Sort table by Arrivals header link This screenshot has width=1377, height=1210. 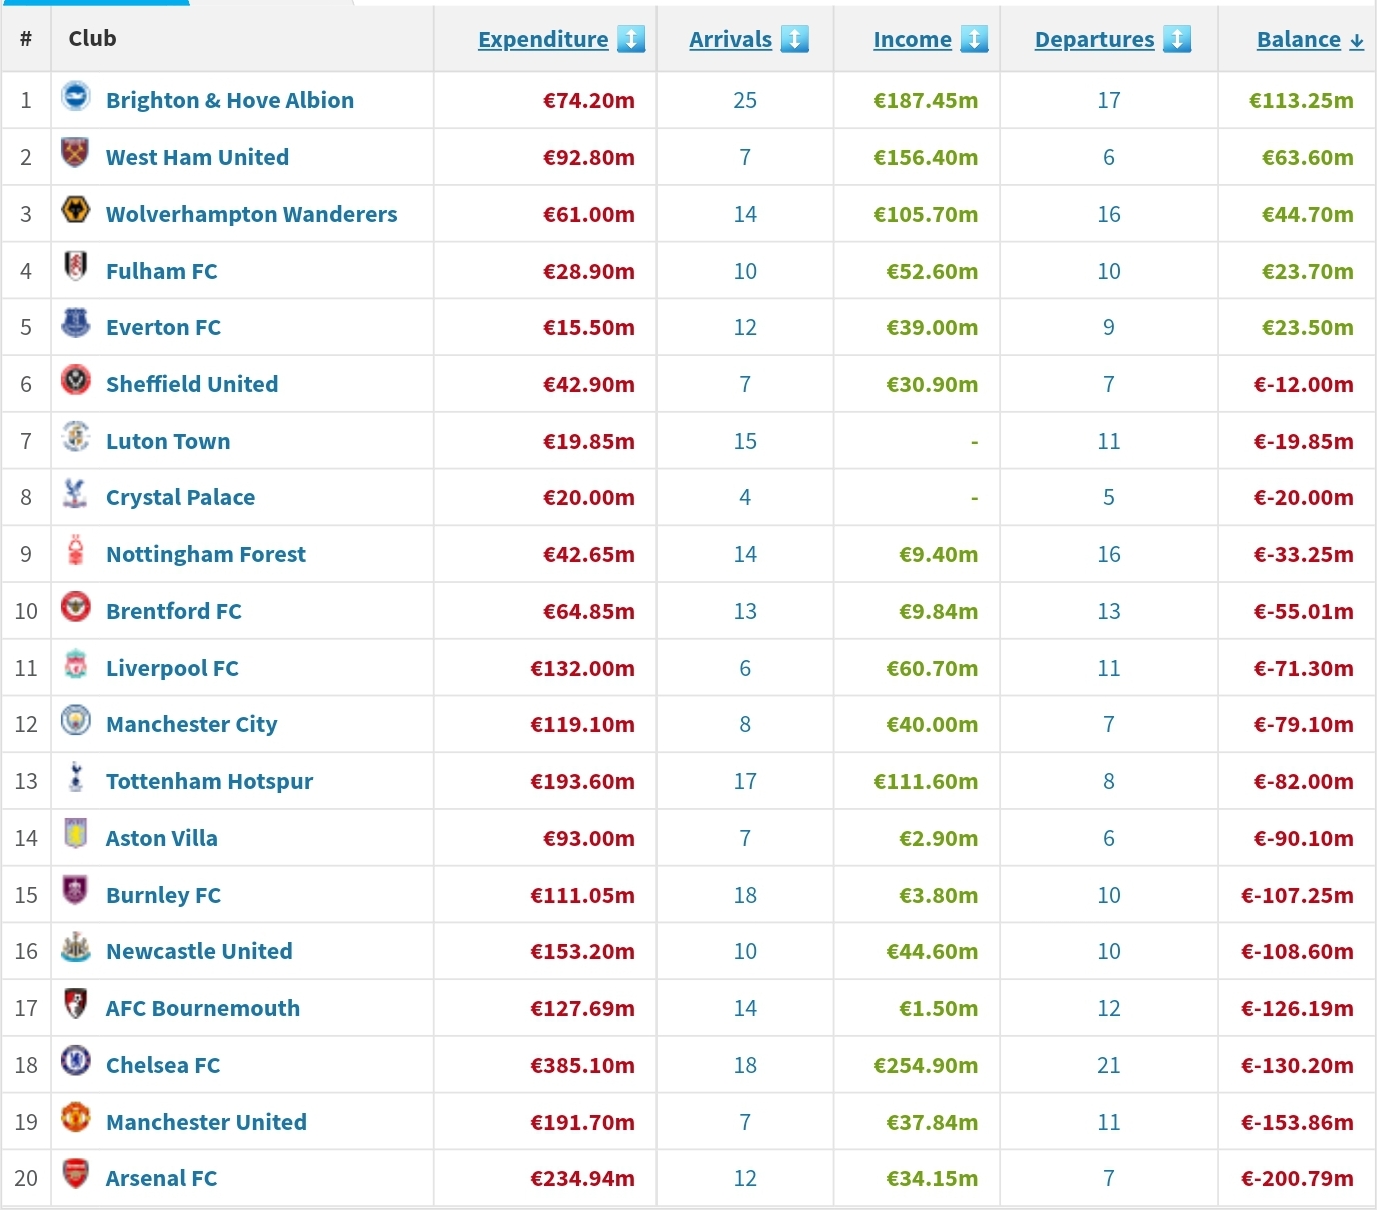730,39
